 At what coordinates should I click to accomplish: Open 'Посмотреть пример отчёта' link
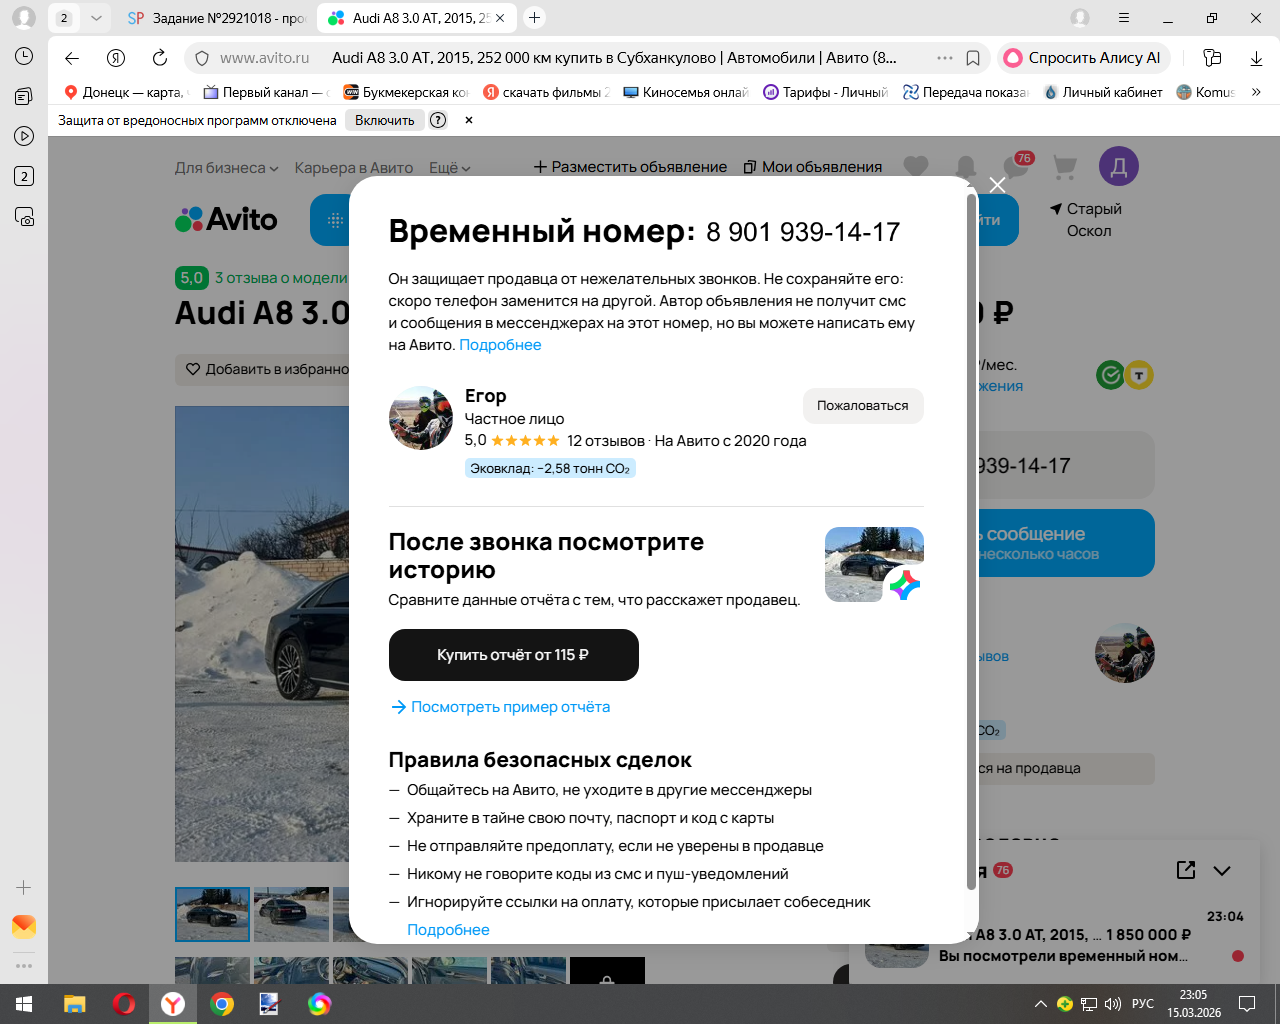click(500, 707)
